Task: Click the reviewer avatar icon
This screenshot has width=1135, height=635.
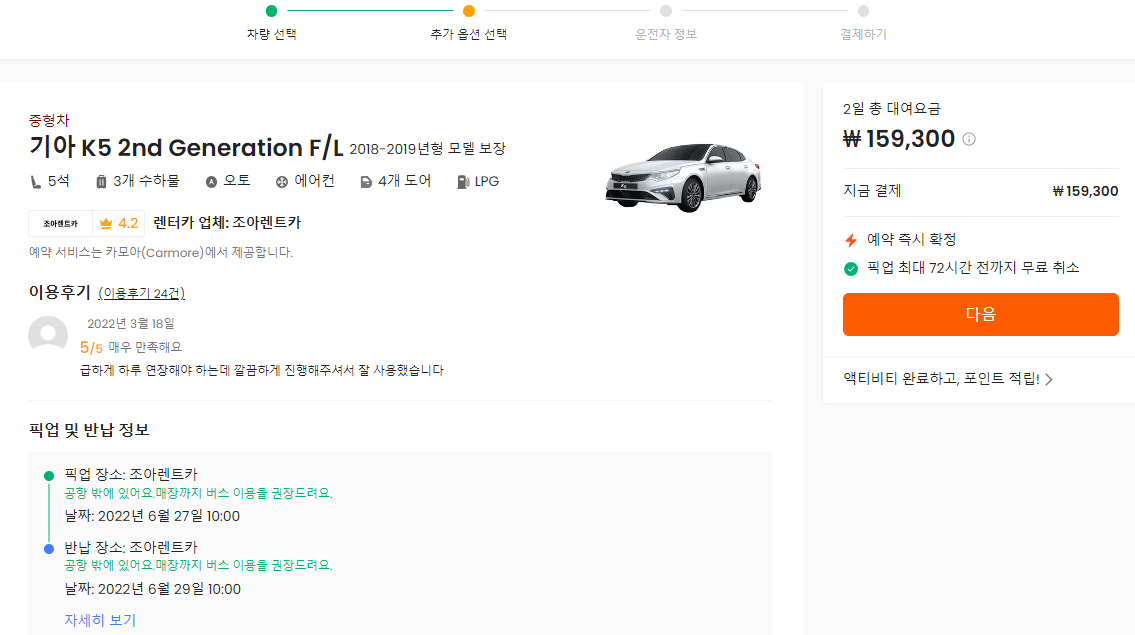Action: tap(48, 336)
